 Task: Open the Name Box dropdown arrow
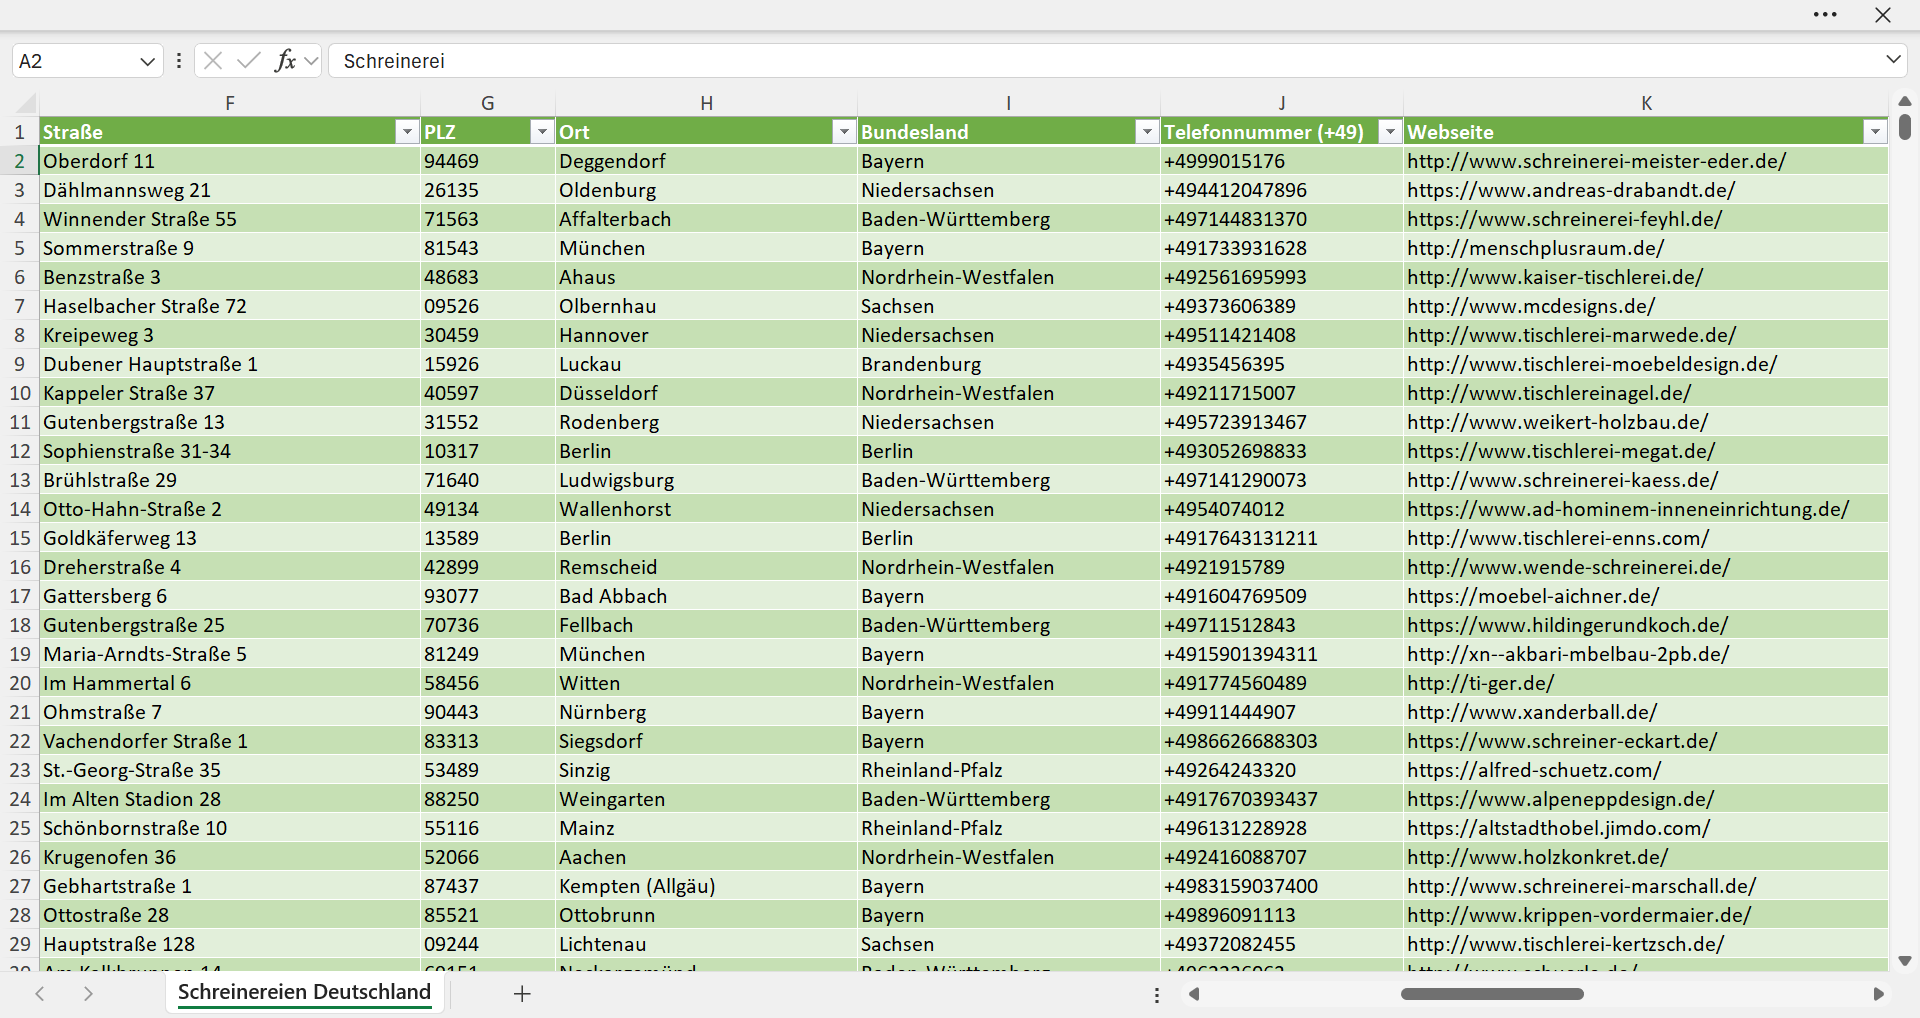(x=147, y=61)
